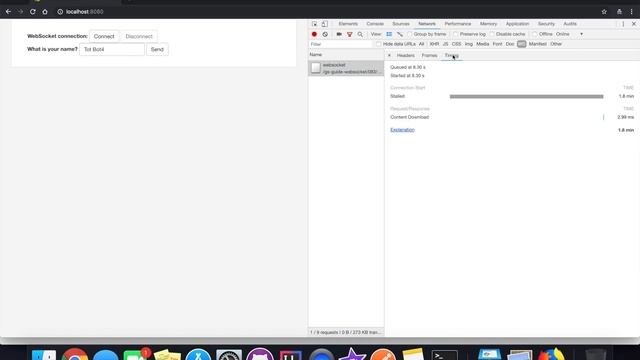
Task: Click the Connect WebSocket button
Action: [x=104, y=36]
